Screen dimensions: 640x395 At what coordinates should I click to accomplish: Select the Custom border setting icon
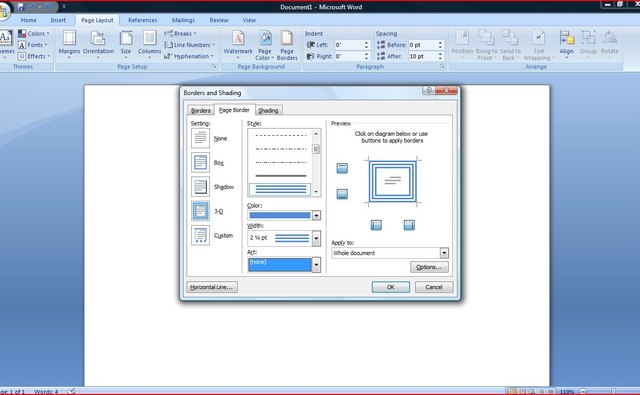200,235
